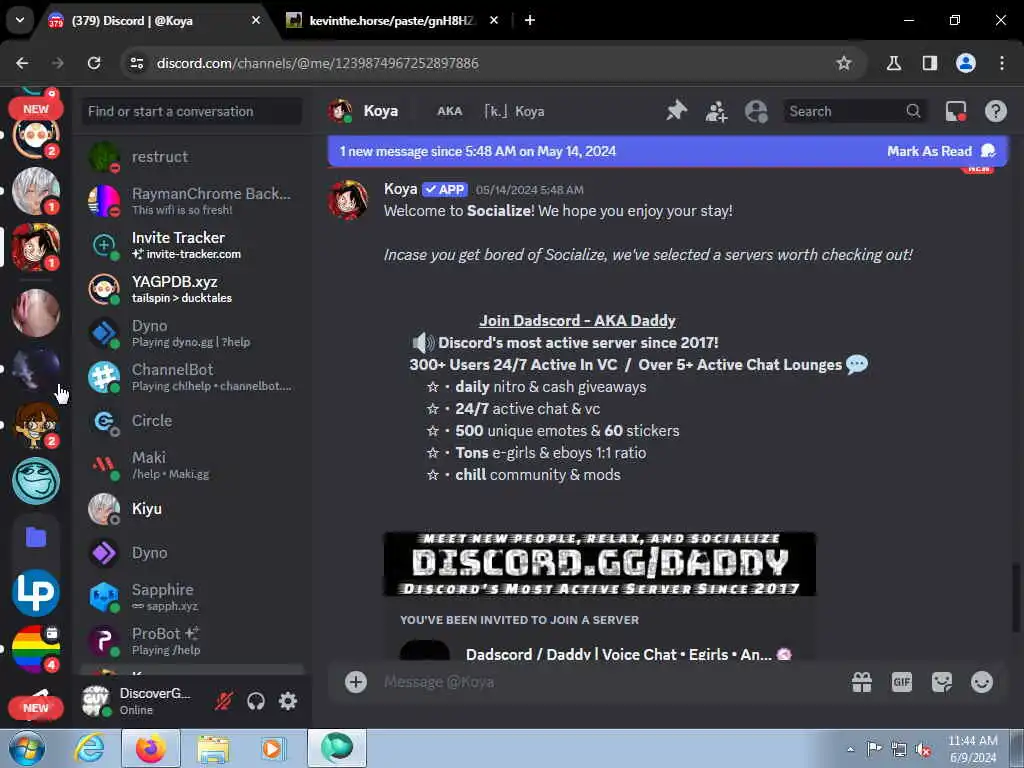The image size is (1024, 768).
Task: Open the gift Nitro icon
Action: point(862,682)
